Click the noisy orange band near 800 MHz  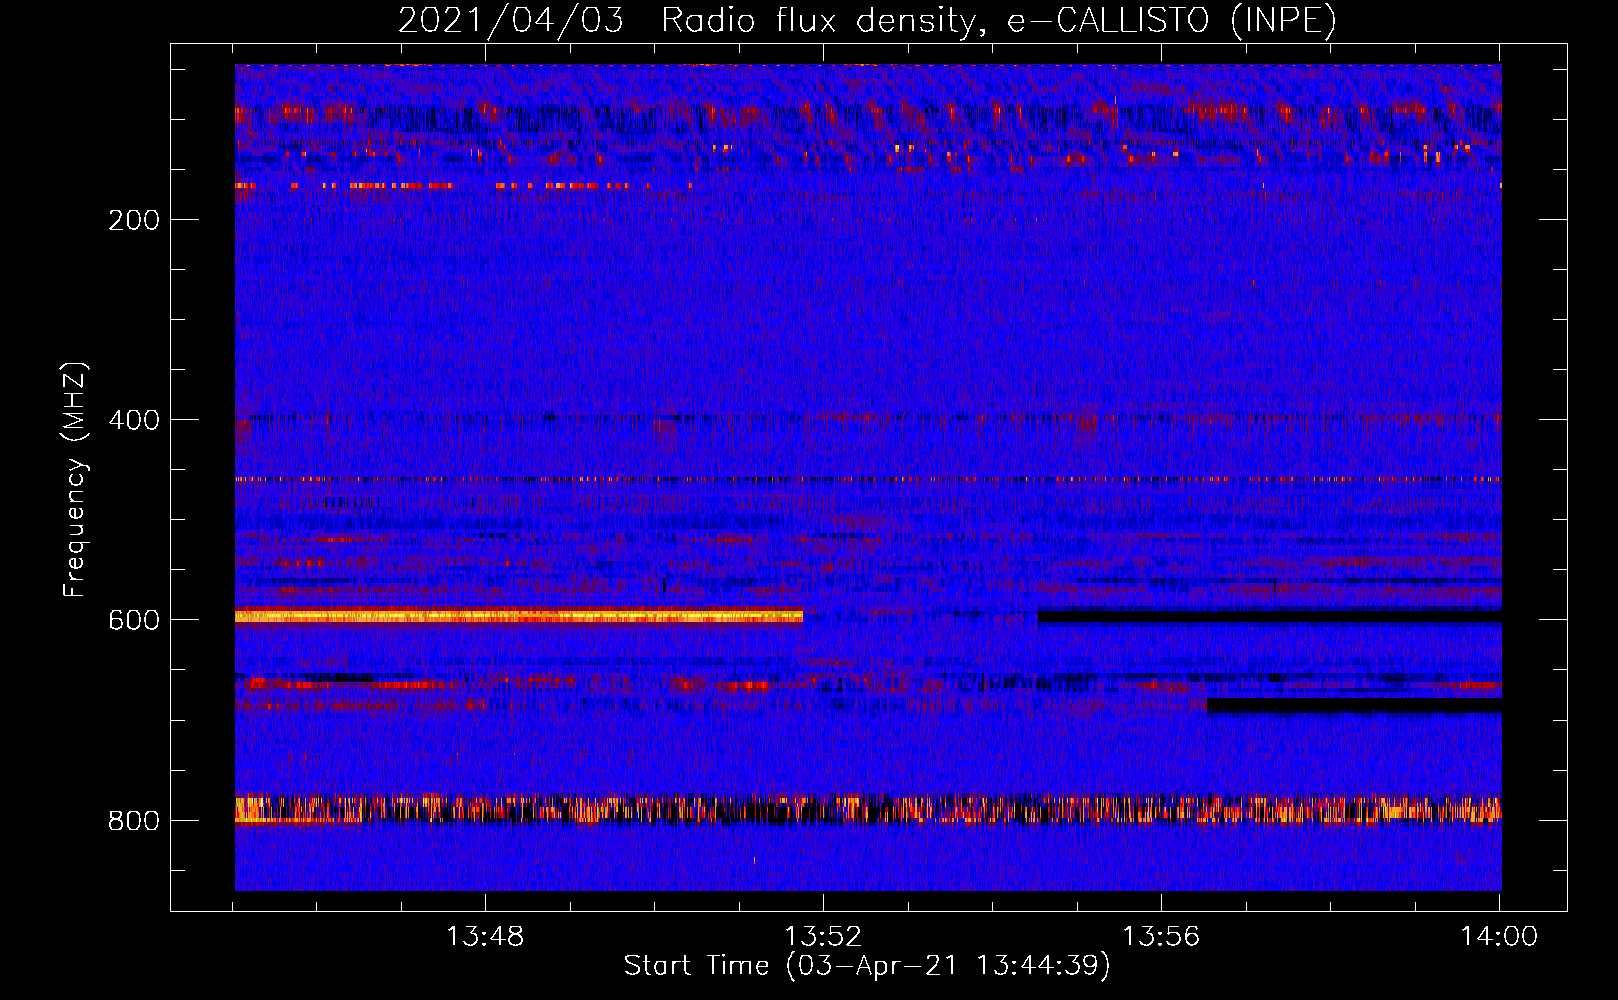click(x=868, y=809)
